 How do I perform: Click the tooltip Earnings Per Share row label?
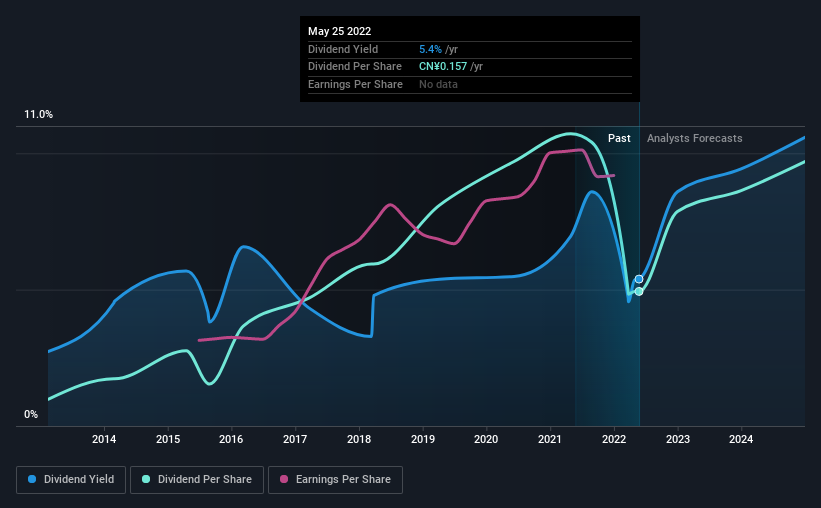point(356,84)
